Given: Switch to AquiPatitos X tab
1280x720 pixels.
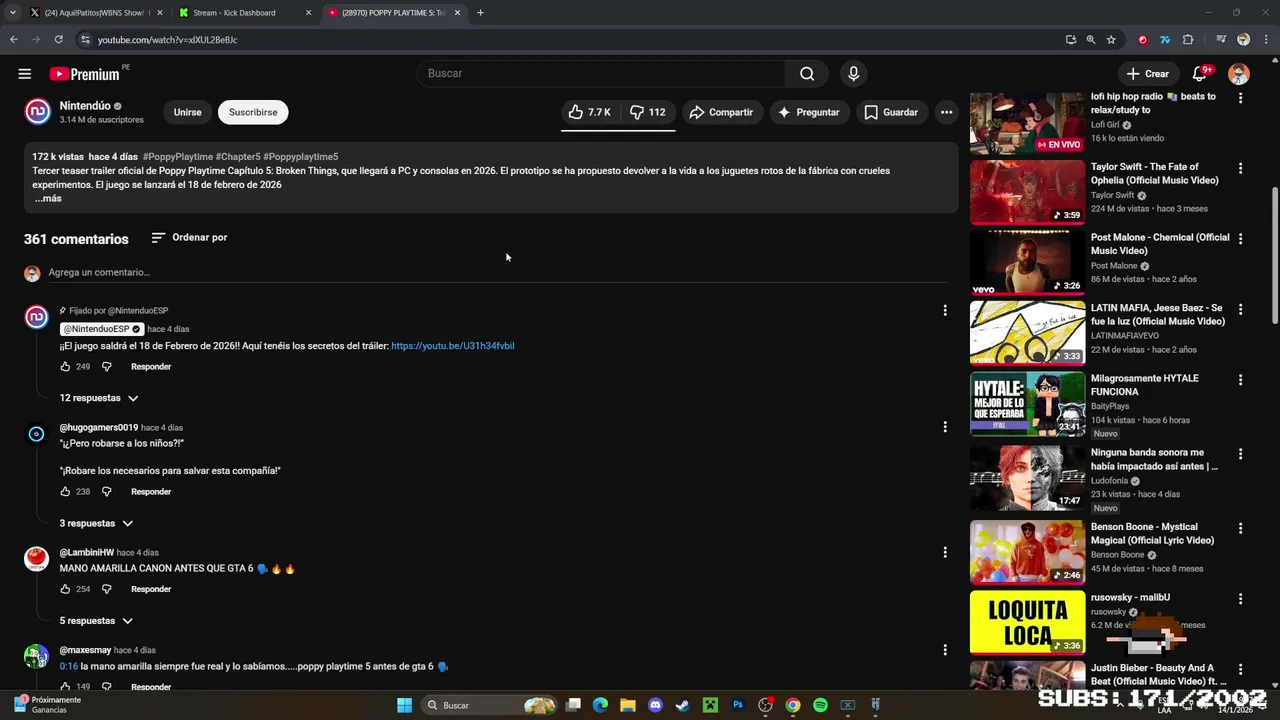Looking at the screenshot, I should point(95,13).
